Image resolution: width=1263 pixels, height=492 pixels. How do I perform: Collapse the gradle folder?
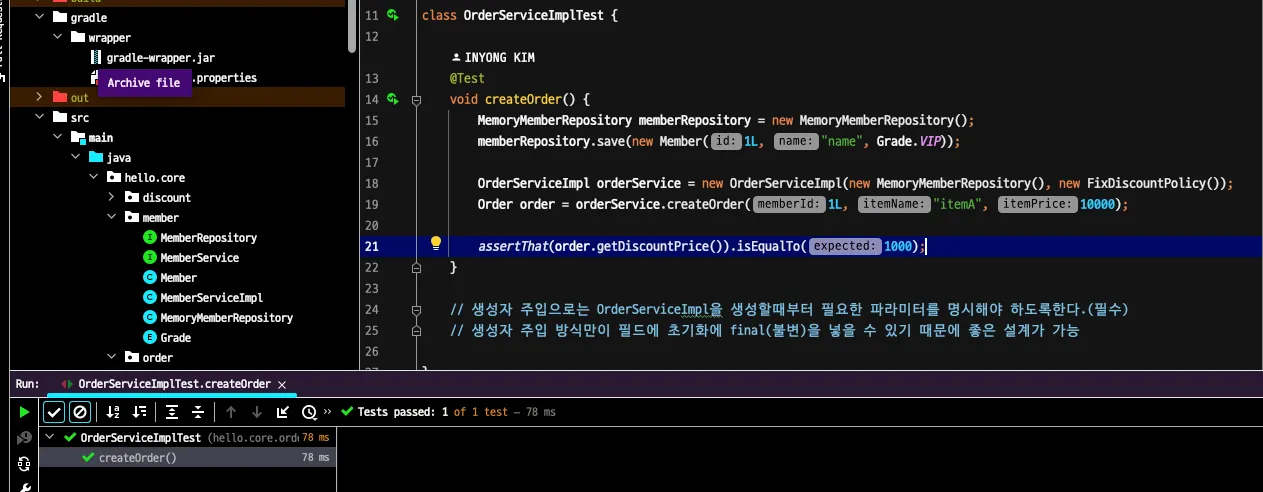39,17
